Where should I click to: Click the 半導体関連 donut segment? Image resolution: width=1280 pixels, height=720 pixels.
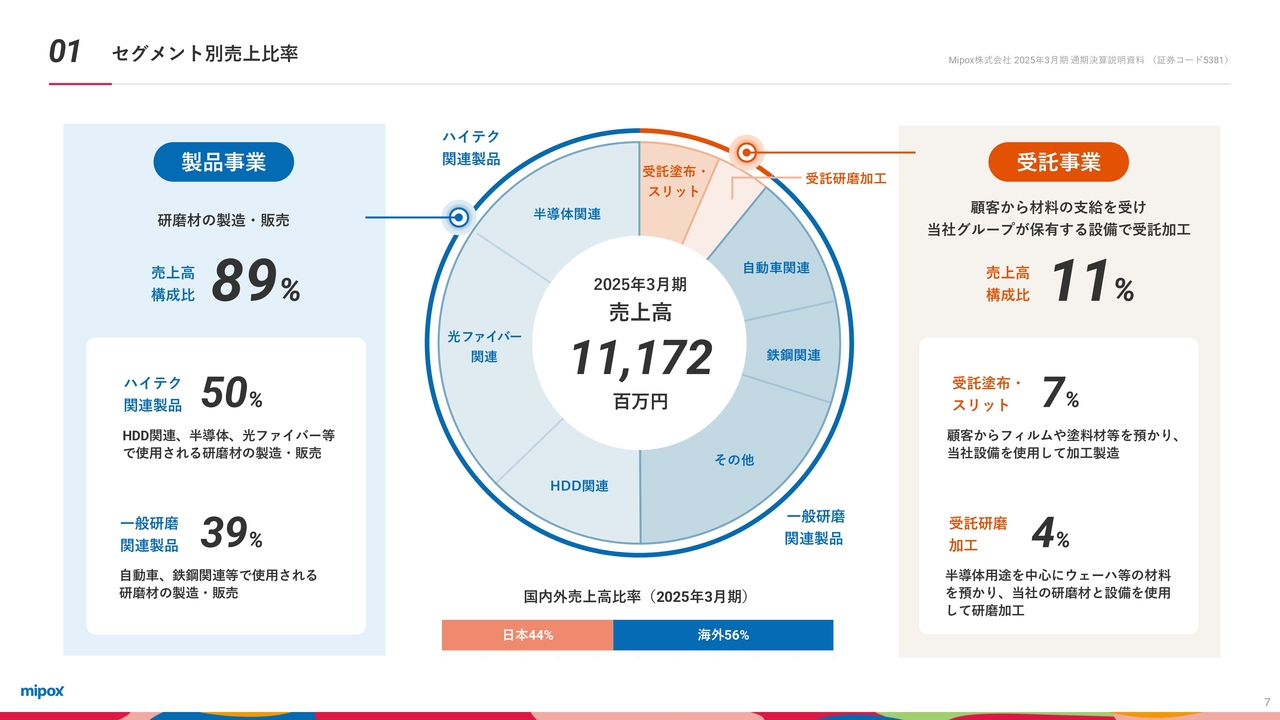[x=567, y=214]
